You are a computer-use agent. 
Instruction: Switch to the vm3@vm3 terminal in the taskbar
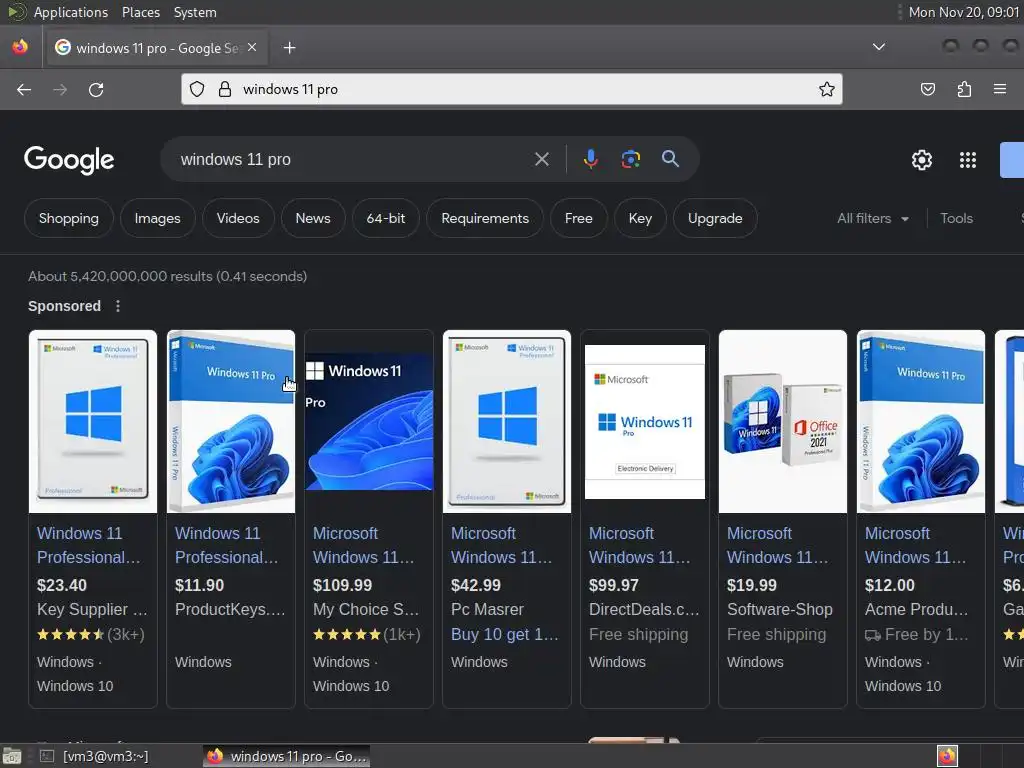(x=95, y=756)
